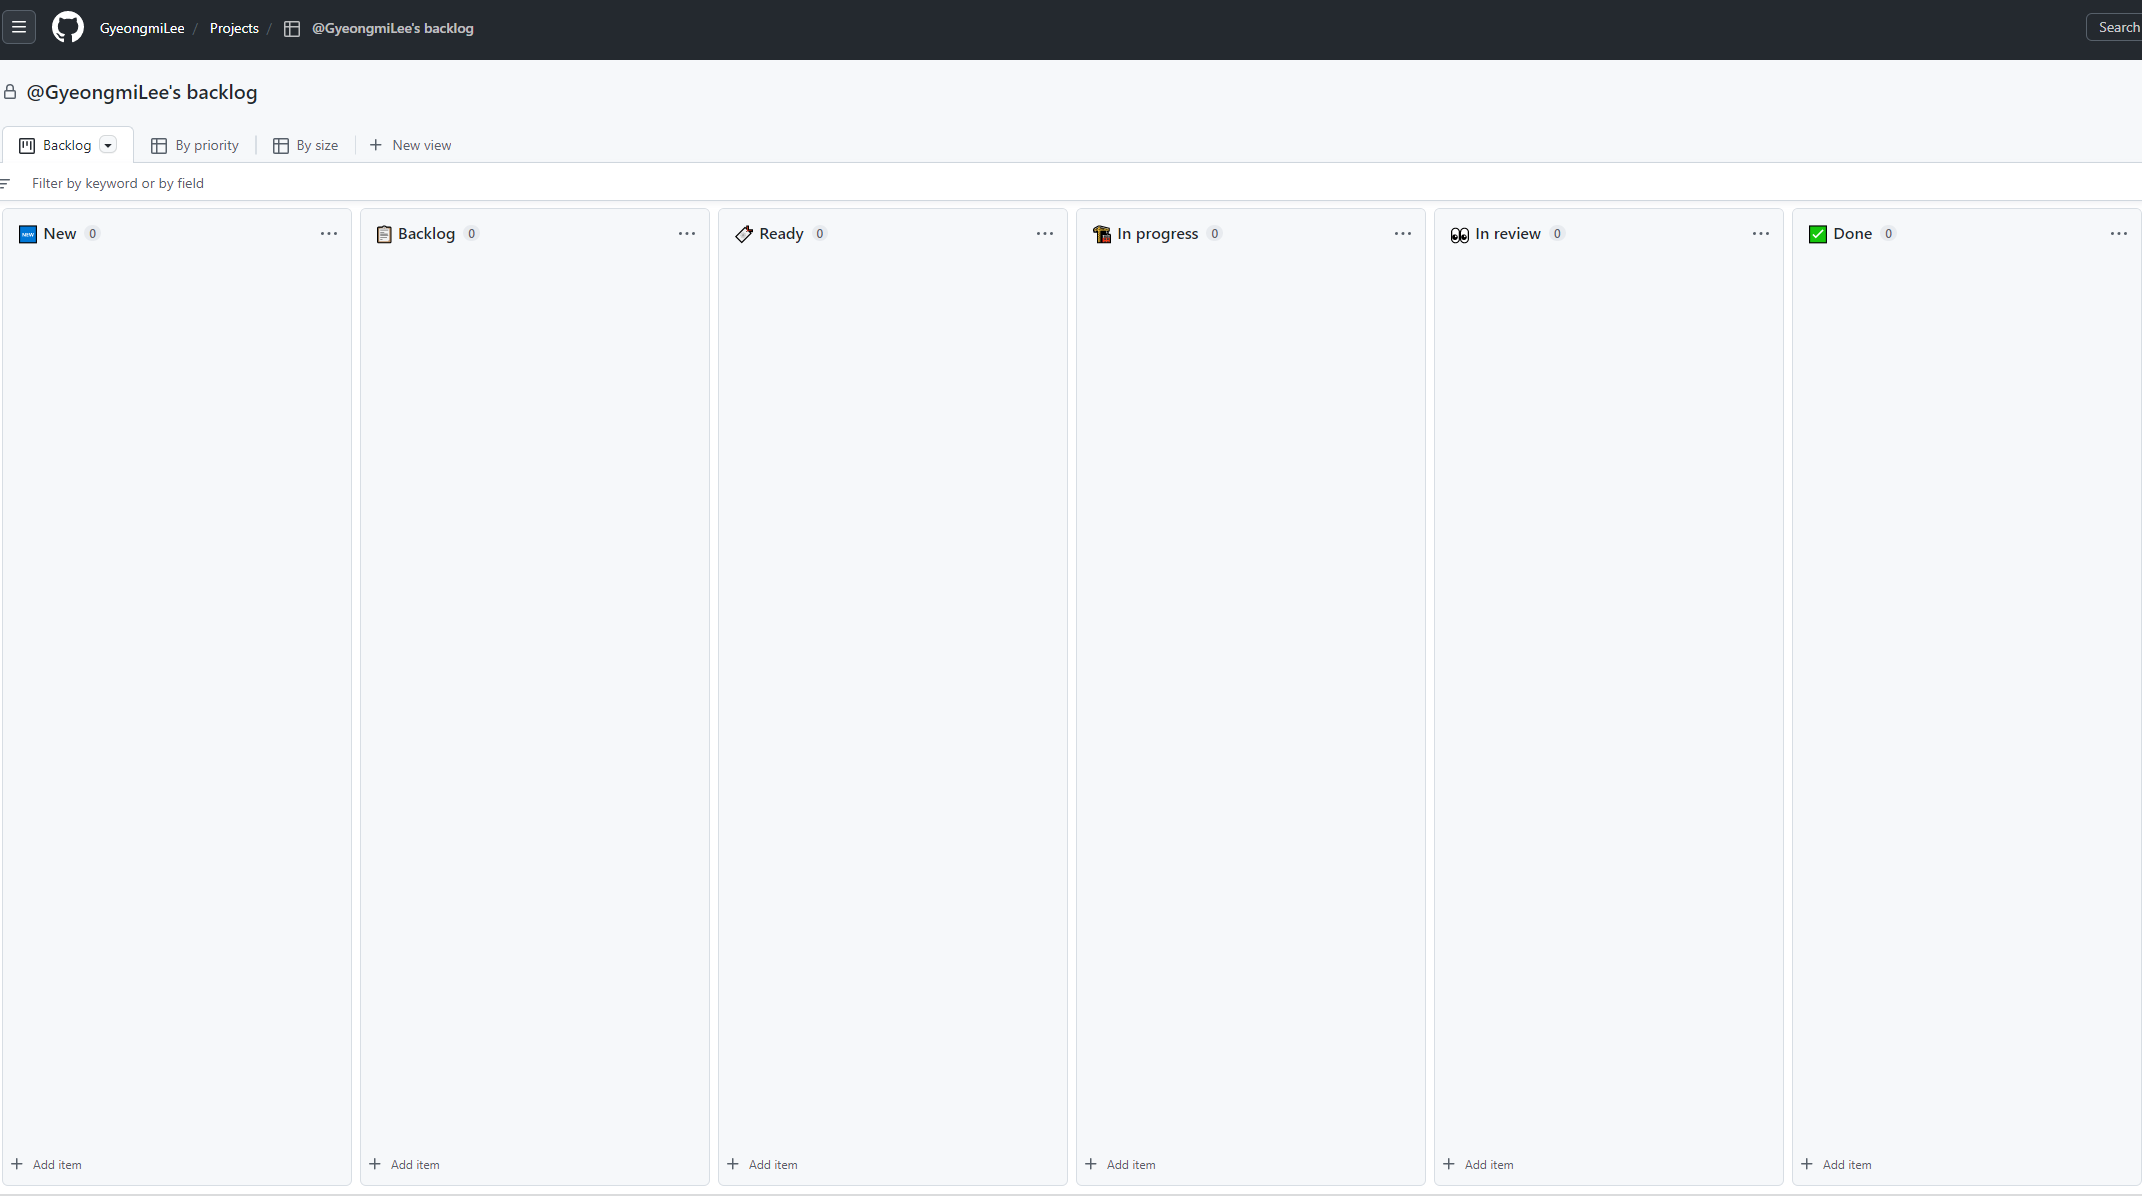Go to the Projects breadcrumb link
The image size is (2142, 1198).
[234, 28]
